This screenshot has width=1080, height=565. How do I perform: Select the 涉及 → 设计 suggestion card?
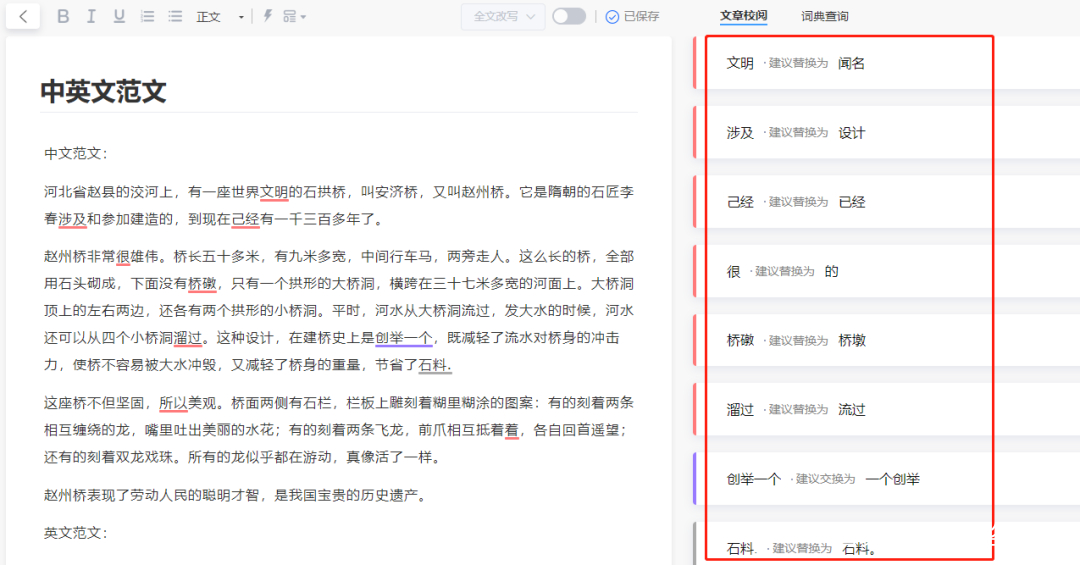[886, 132]
